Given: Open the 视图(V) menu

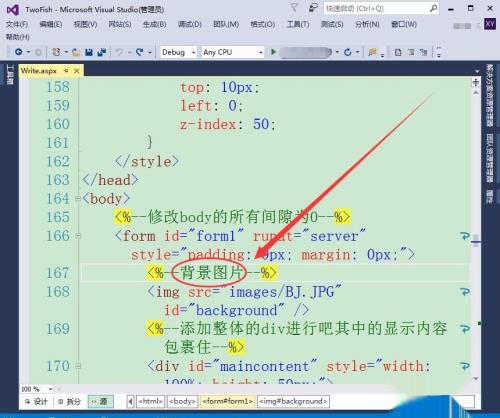Looking at the screenshot, I should 85,24.
